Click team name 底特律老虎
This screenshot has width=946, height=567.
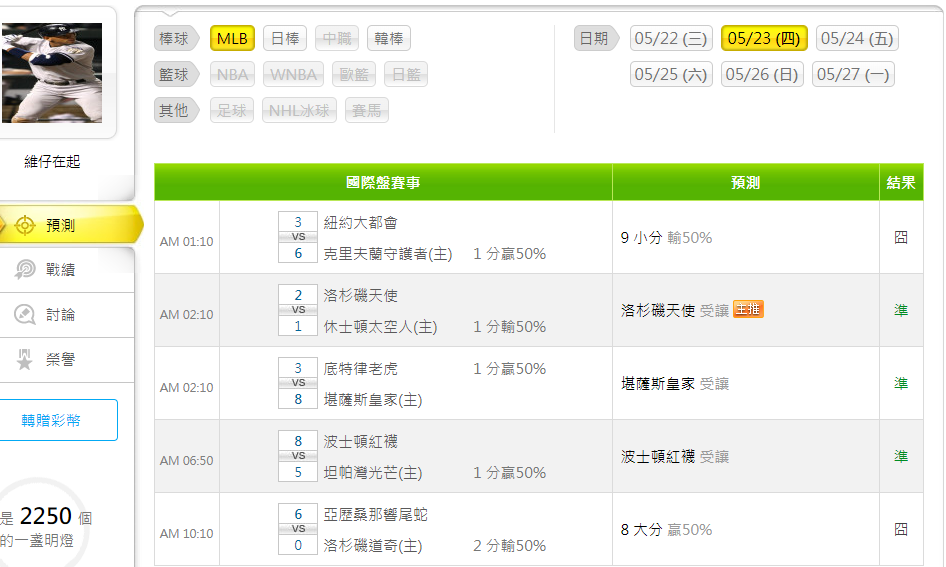360,369
